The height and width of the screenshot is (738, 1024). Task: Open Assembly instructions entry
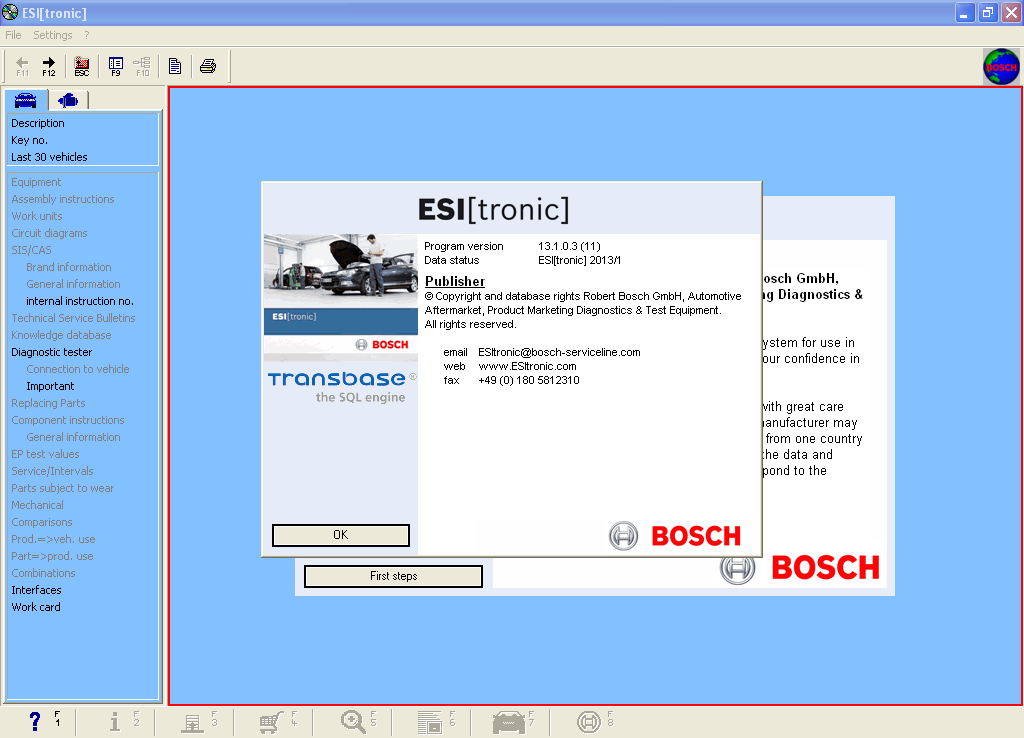click(x=63, y=199)
